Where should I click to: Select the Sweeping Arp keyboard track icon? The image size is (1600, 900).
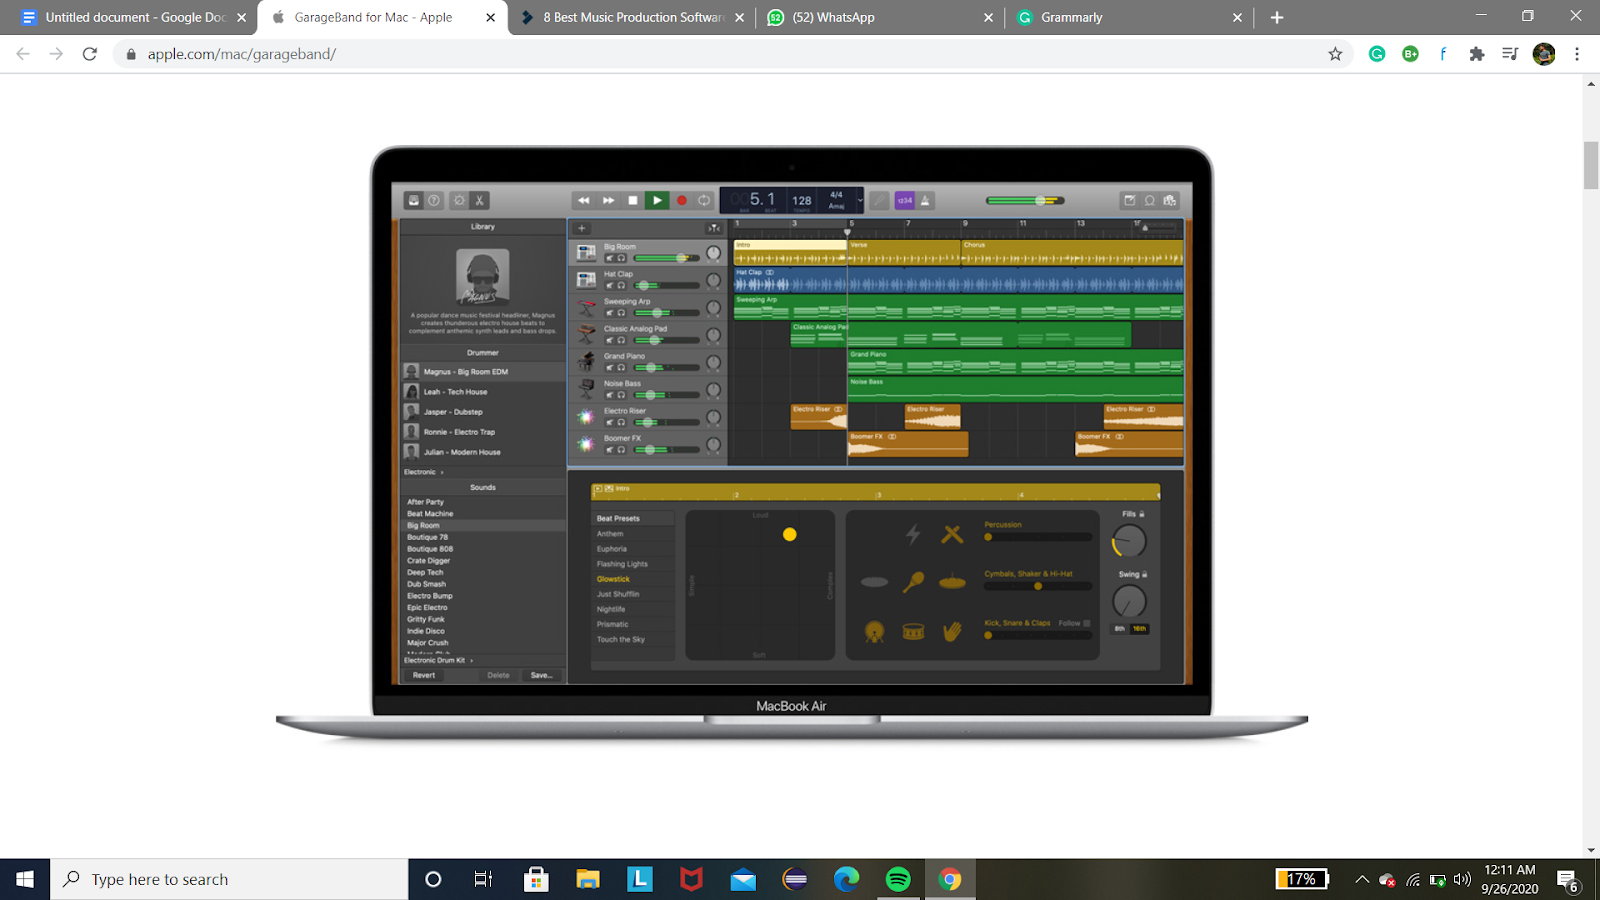coord(586,307)
